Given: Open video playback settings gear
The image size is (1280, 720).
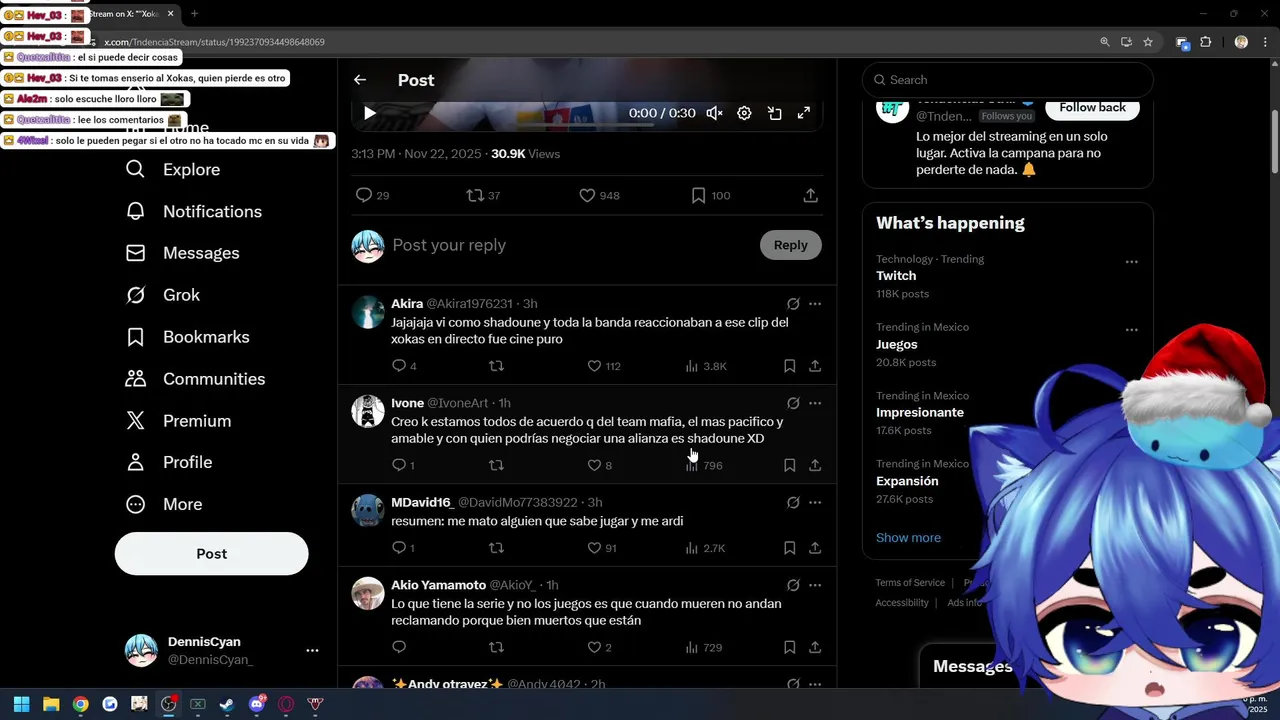Looking at the screenshot, I should [x=744, y=113].
